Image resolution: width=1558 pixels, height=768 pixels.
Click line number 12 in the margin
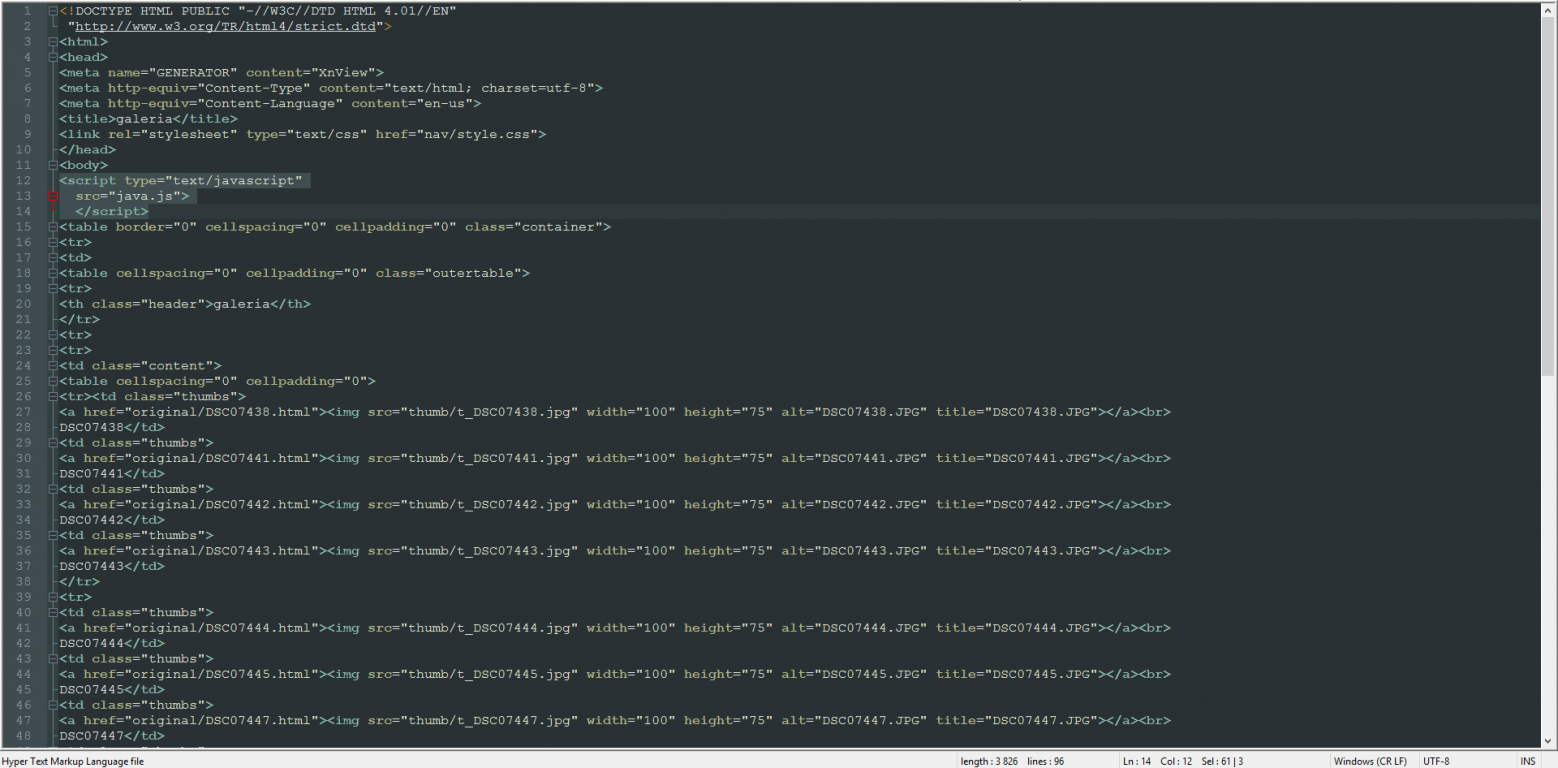coord(24,181)
